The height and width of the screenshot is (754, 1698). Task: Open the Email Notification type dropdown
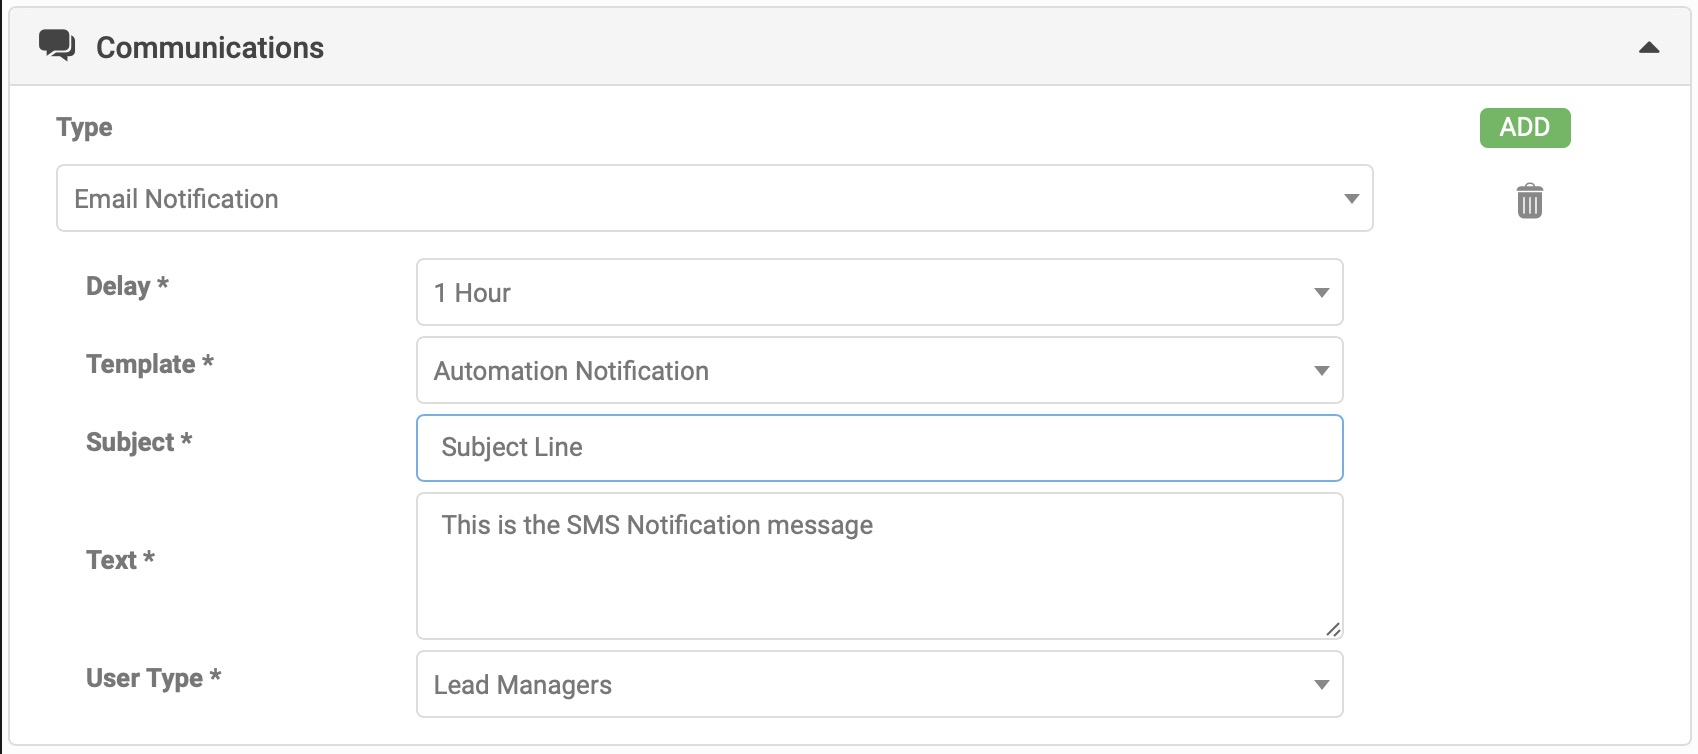point(714,198)
